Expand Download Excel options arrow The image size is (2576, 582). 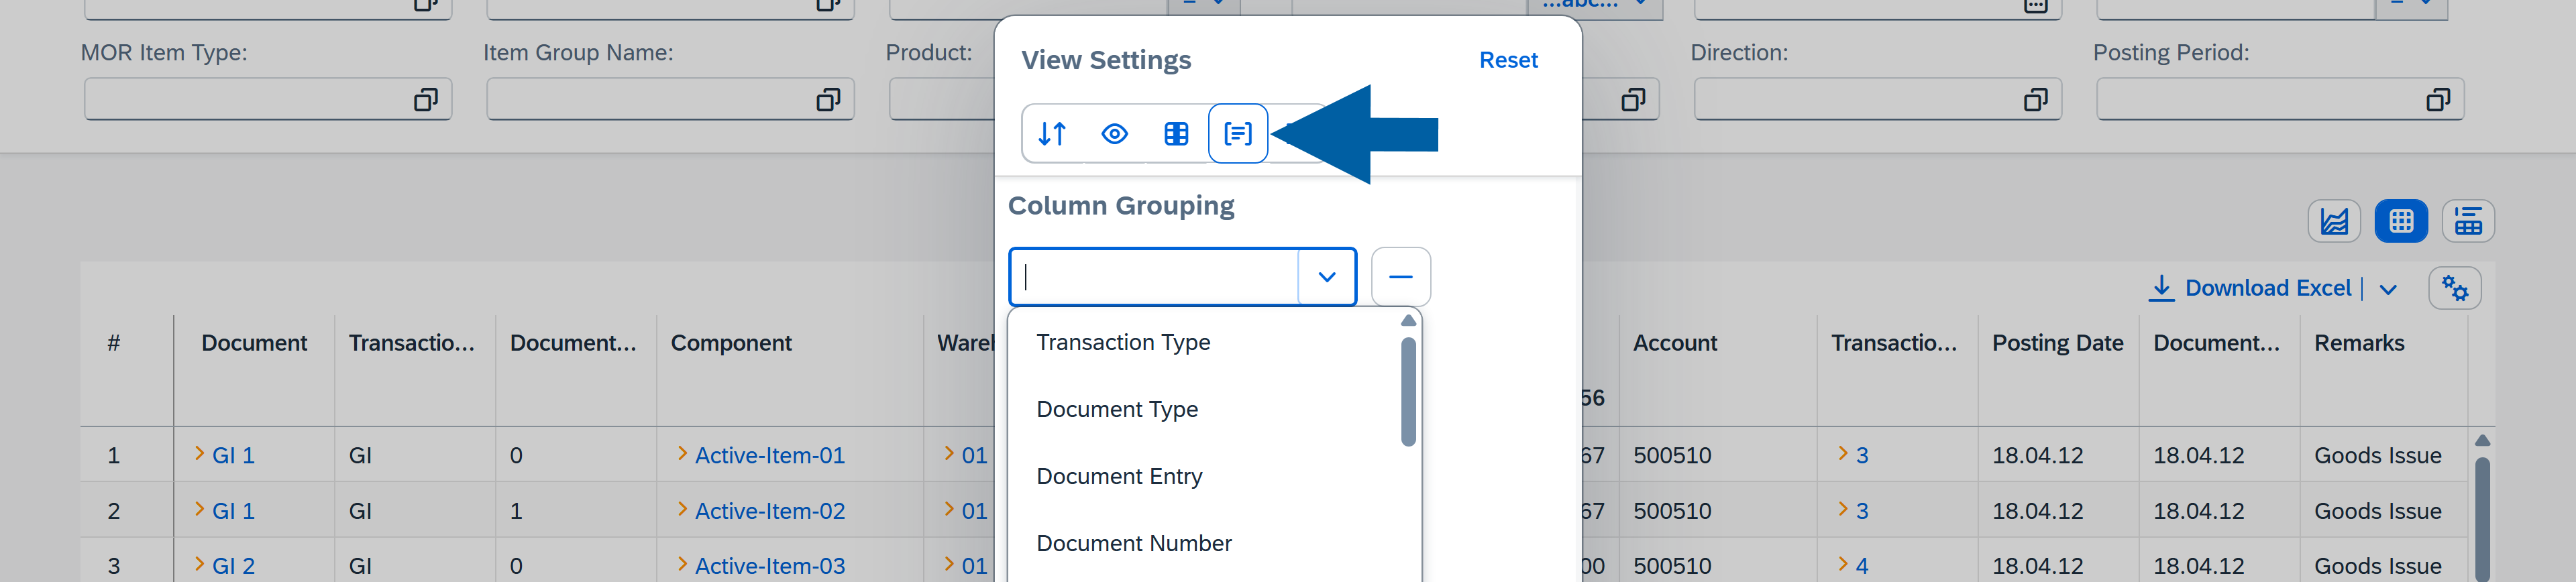pyautogui.click(x=2388, y=289)
